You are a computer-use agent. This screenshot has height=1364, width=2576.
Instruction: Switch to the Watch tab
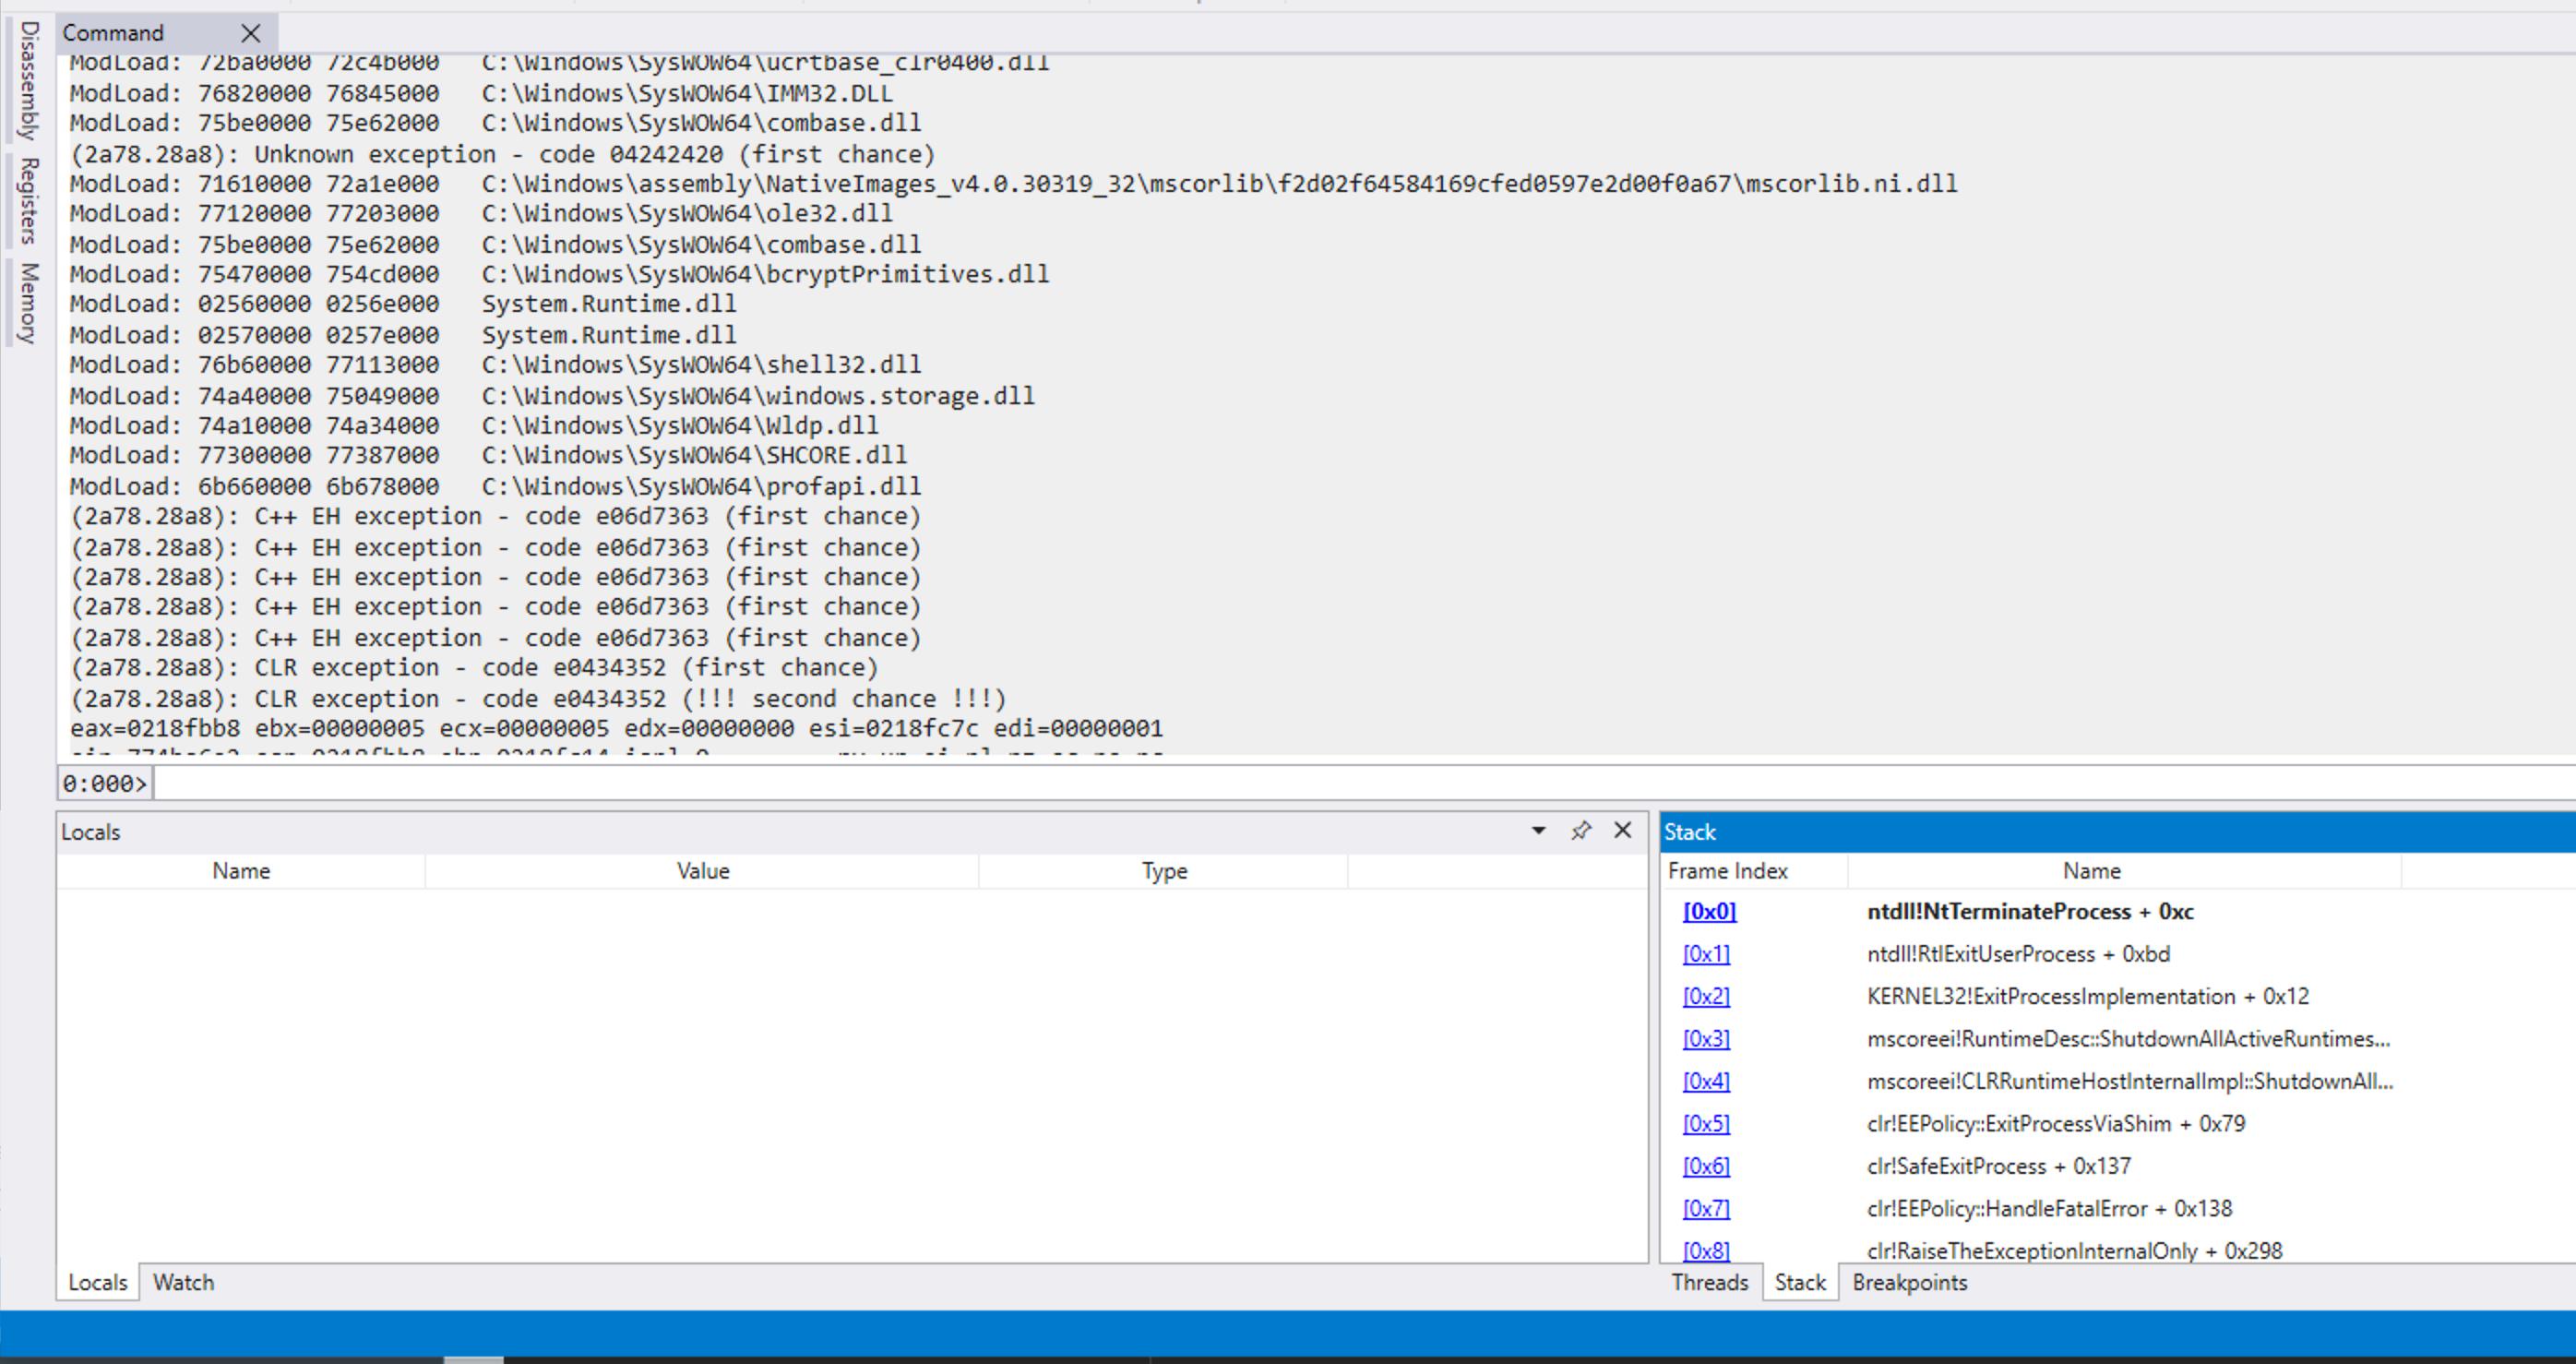click(183, 1283)
